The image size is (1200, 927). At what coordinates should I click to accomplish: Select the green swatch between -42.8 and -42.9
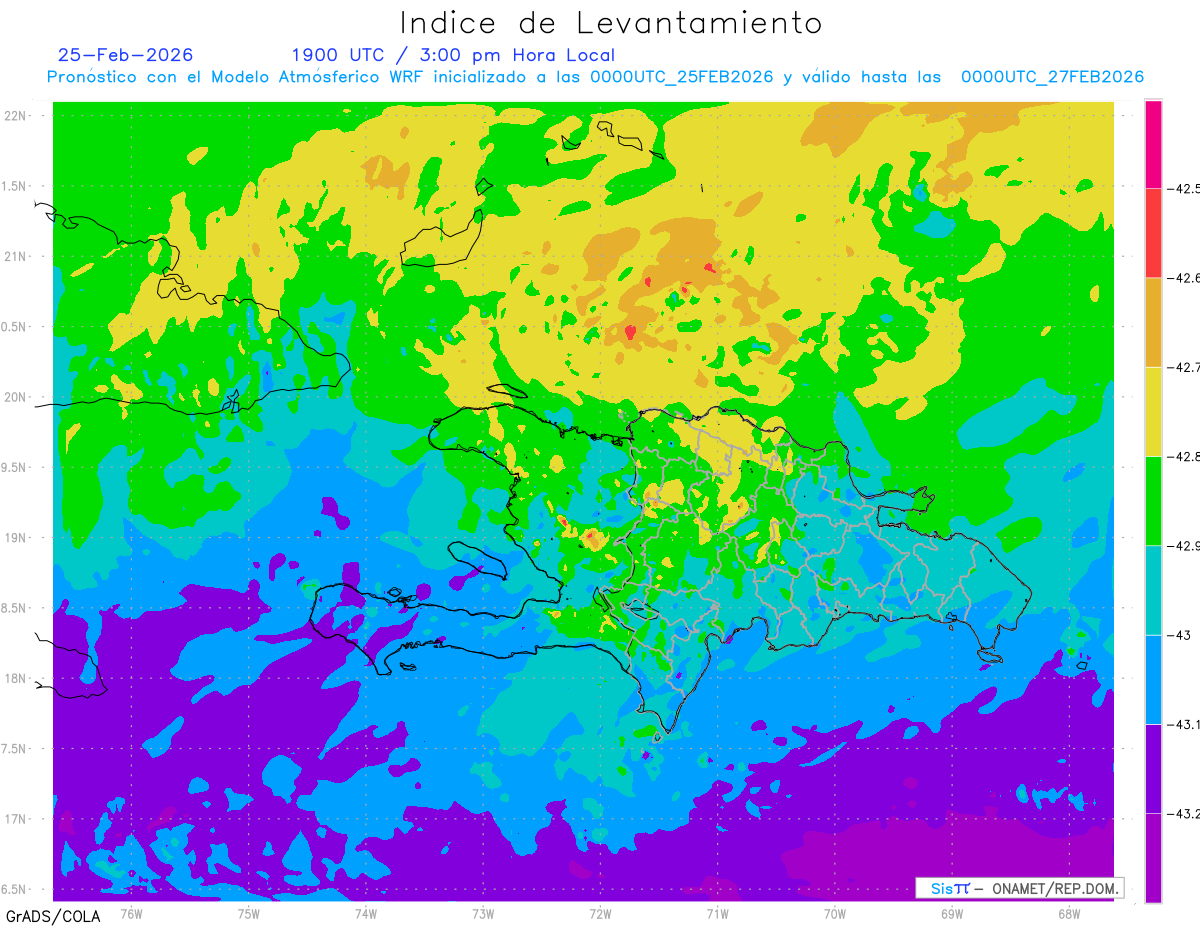click(x=1153, y=500)
